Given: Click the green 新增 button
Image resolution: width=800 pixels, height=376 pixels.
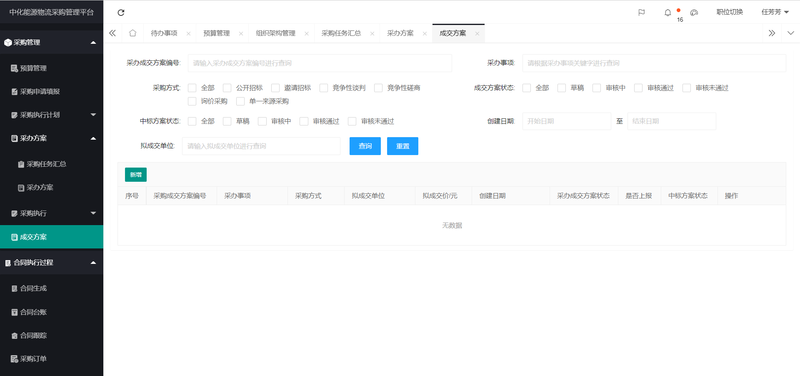Looking at the screenshot, I should click(x=136, y=174).
